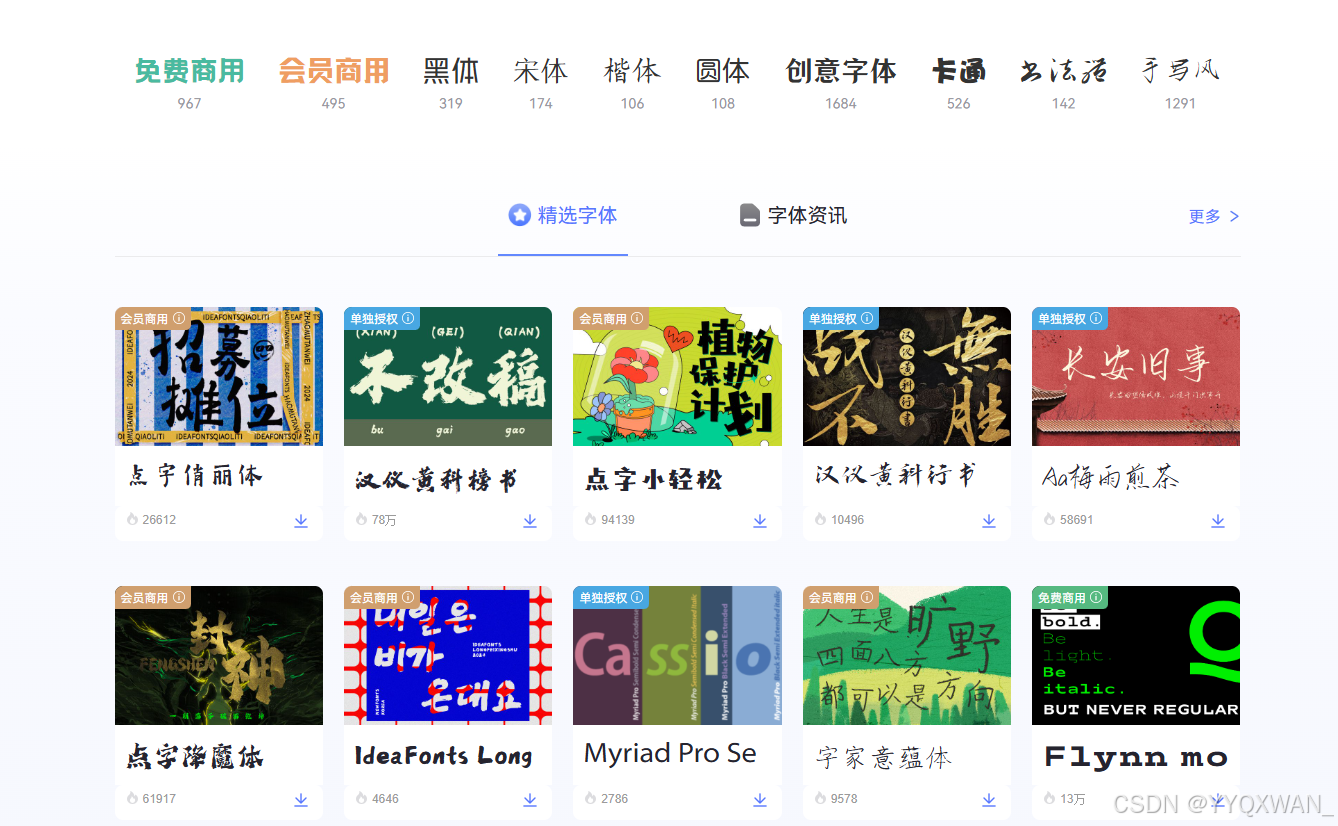The width and height of the screenshot is (1338, 826).
Task: Open the Aa梅雨煎茶 font title
Action: (1111, 477)
